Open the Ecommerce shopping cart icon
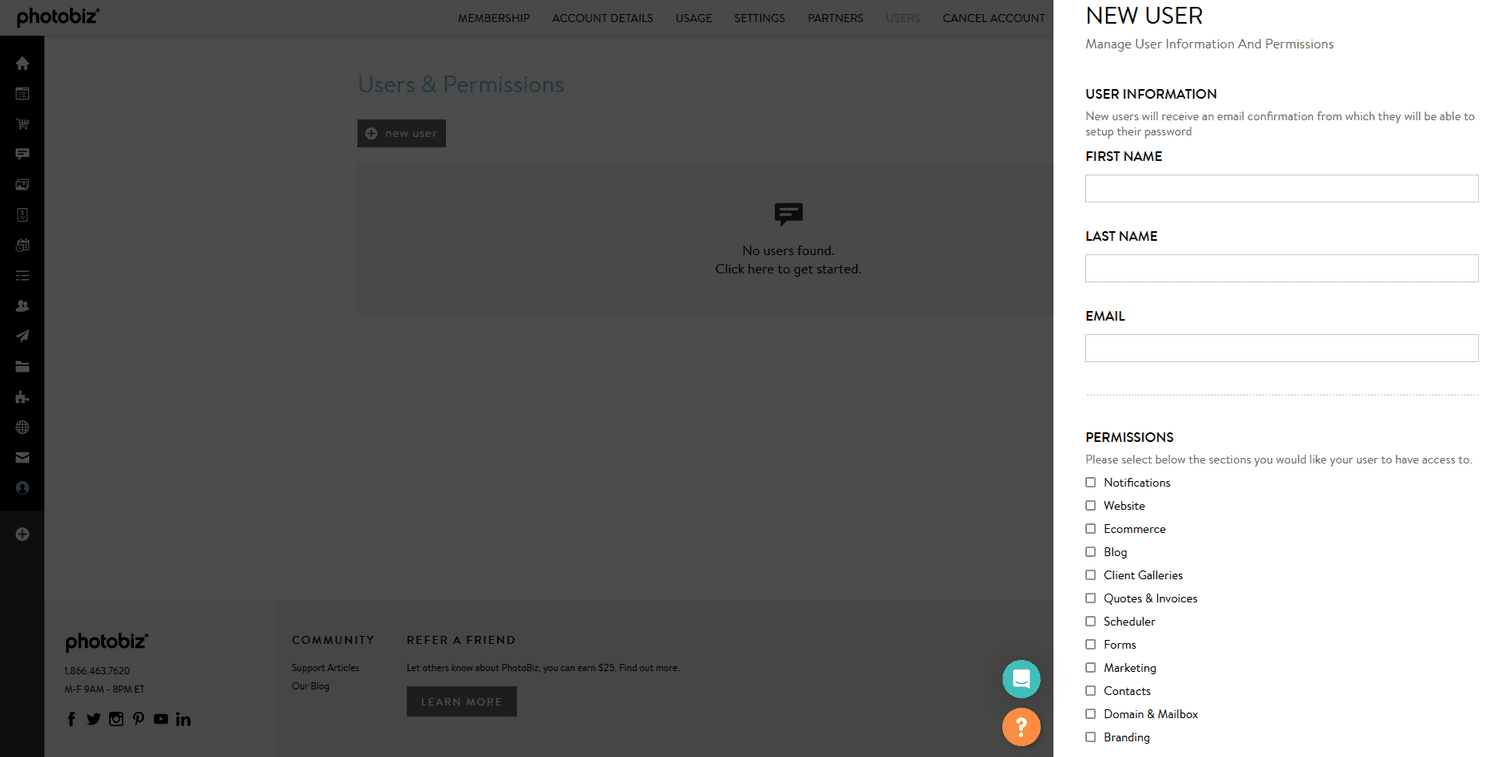This screenshot has width=1500, height=757. 22,124
